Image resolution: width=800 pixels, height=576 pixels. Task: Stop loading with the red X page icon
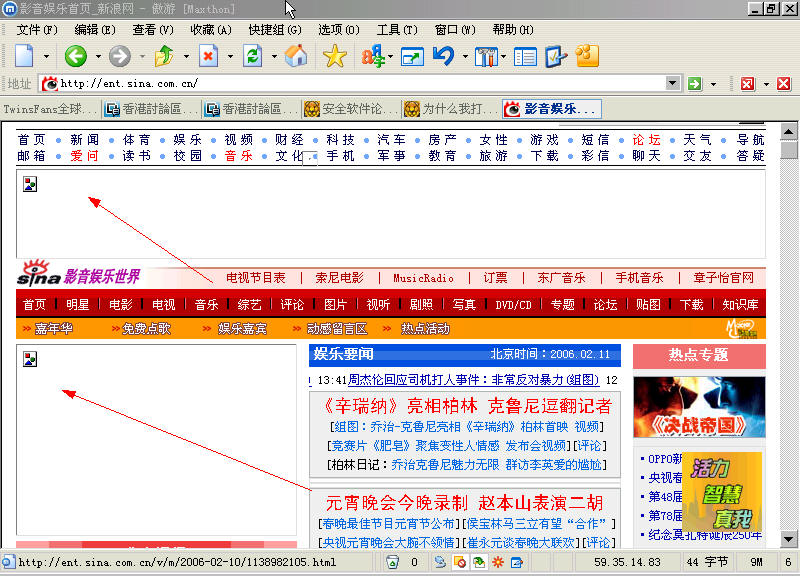tap(208, 56)
